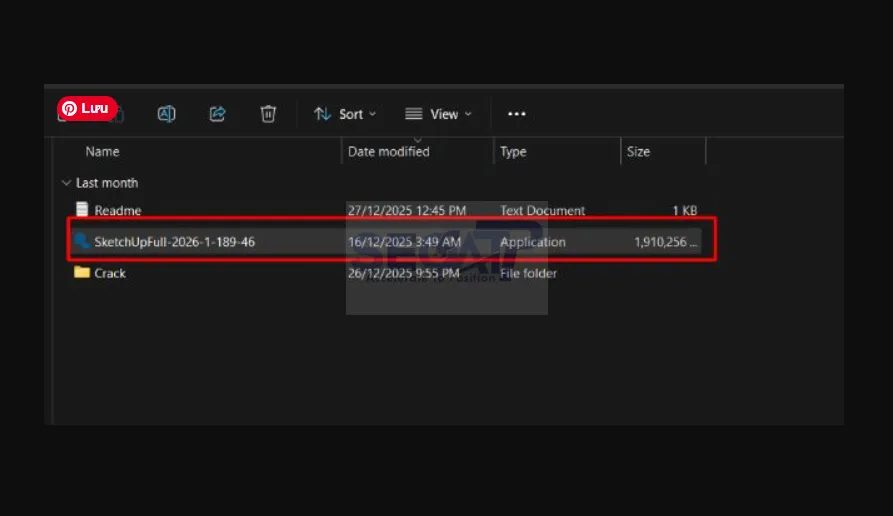The width and height of the screenshot is (893, 516).
Task: Click the Crack folder icon
Action: (x=82, y=273)
